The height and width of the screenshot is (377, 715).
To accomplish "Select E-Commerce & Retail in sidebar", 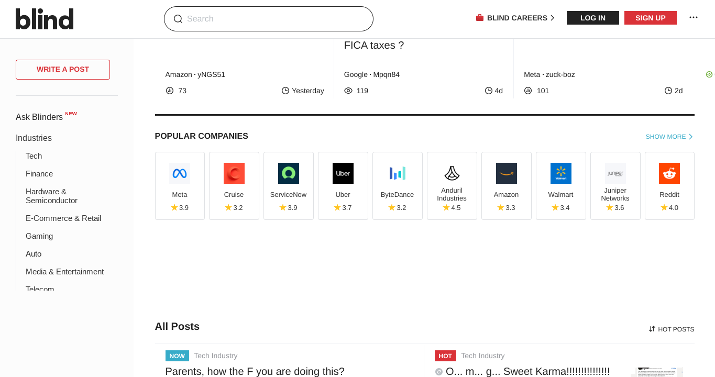I will [x=63, y=218].
